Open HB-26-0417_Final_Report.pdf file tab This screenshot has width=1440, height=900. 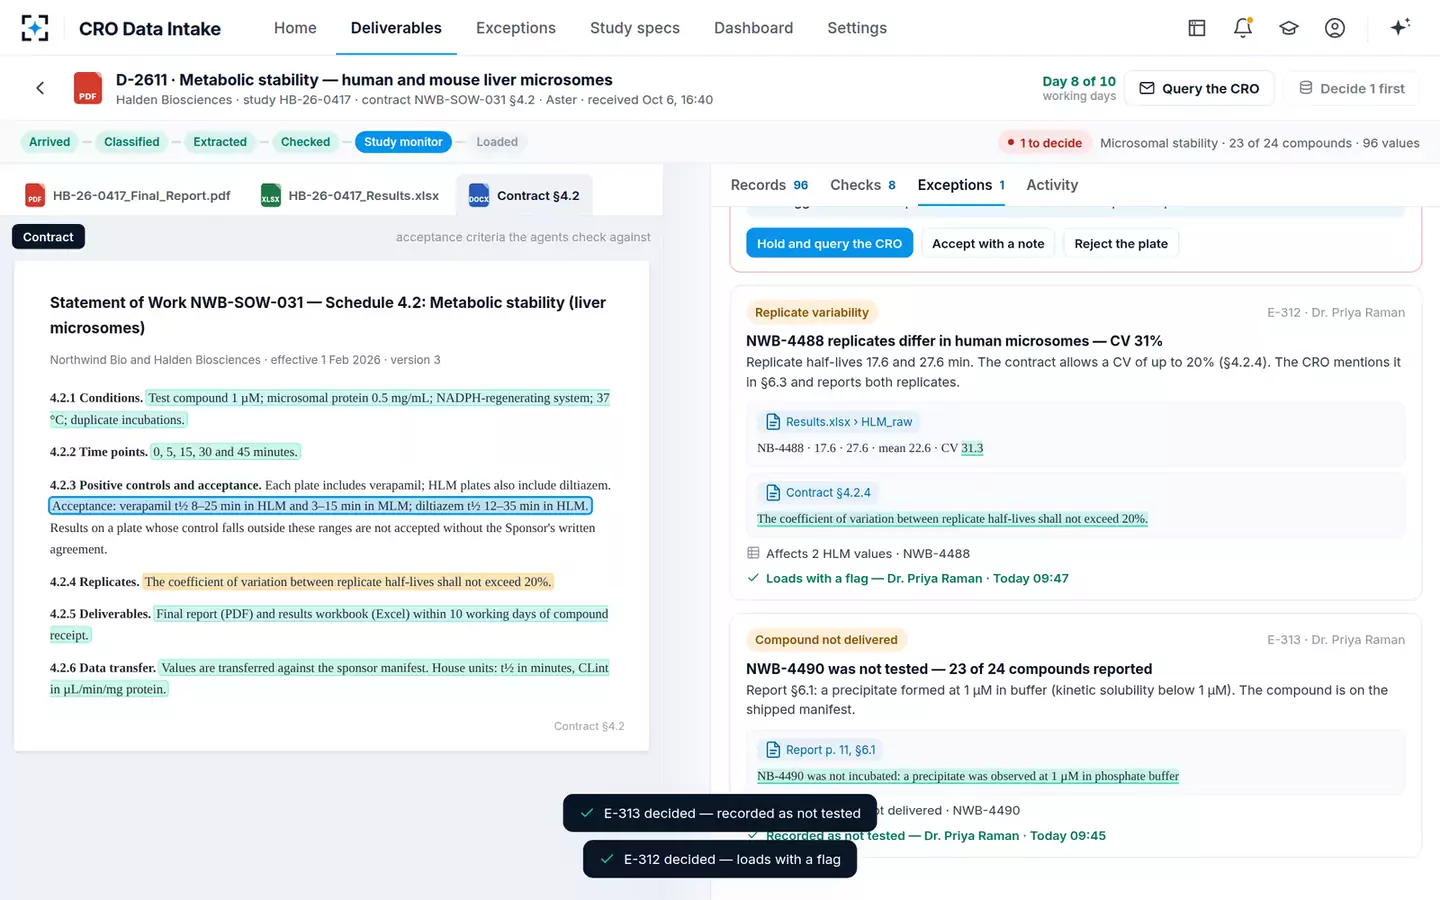128,195
